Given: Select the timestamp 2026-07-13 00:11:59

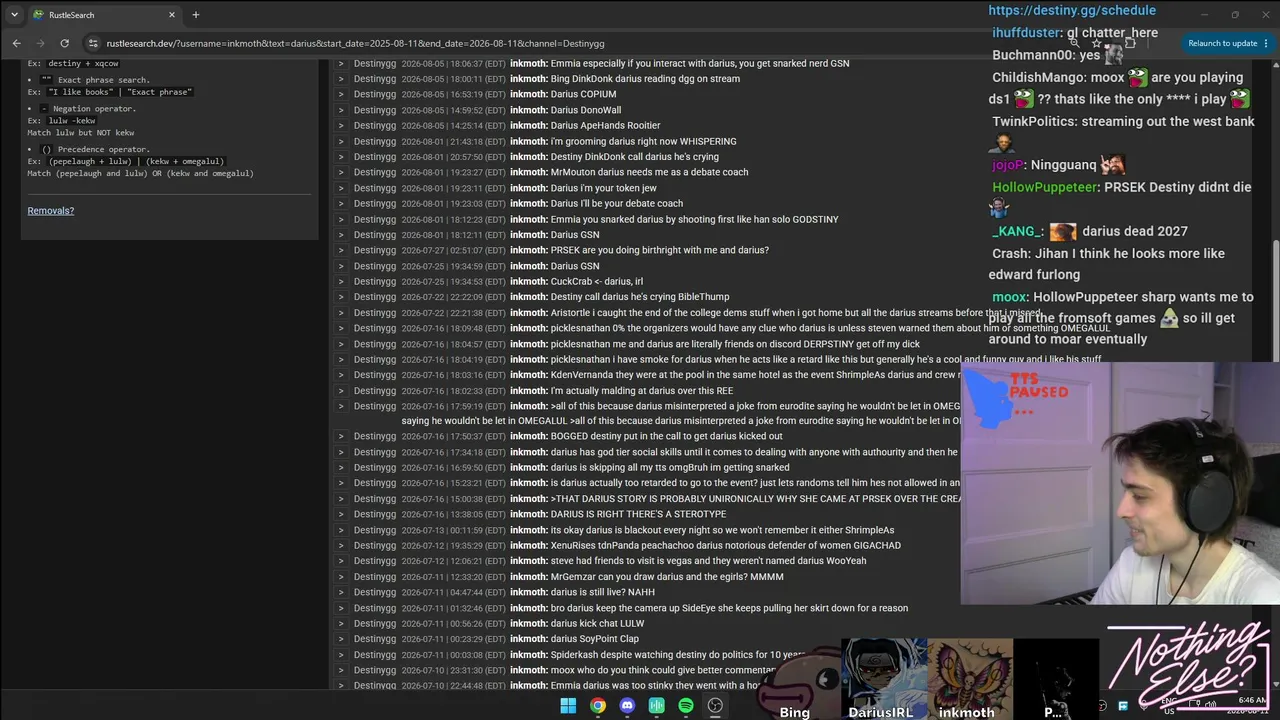Looking at the screenshot, I should (x=454, y=530).
